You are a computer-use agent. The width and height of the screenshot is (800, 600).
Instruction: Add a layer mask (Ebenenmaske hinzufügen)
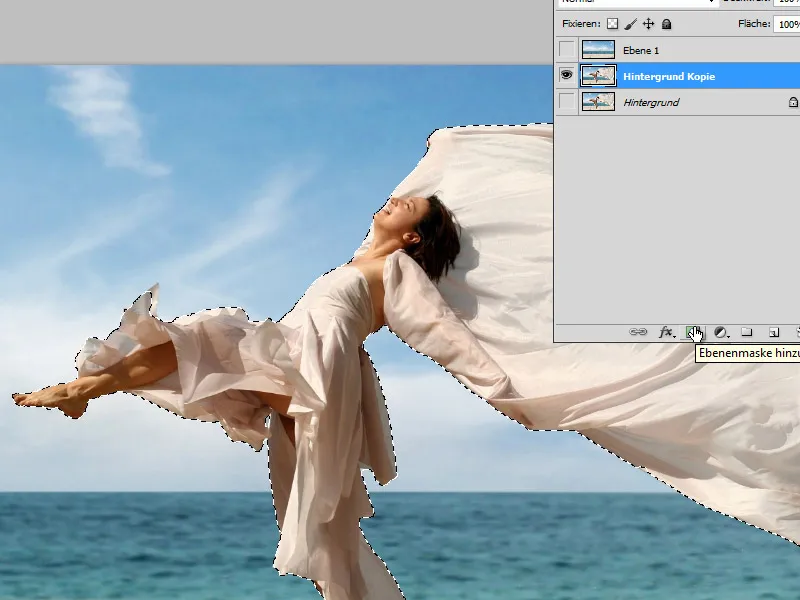tap(692, 332)
